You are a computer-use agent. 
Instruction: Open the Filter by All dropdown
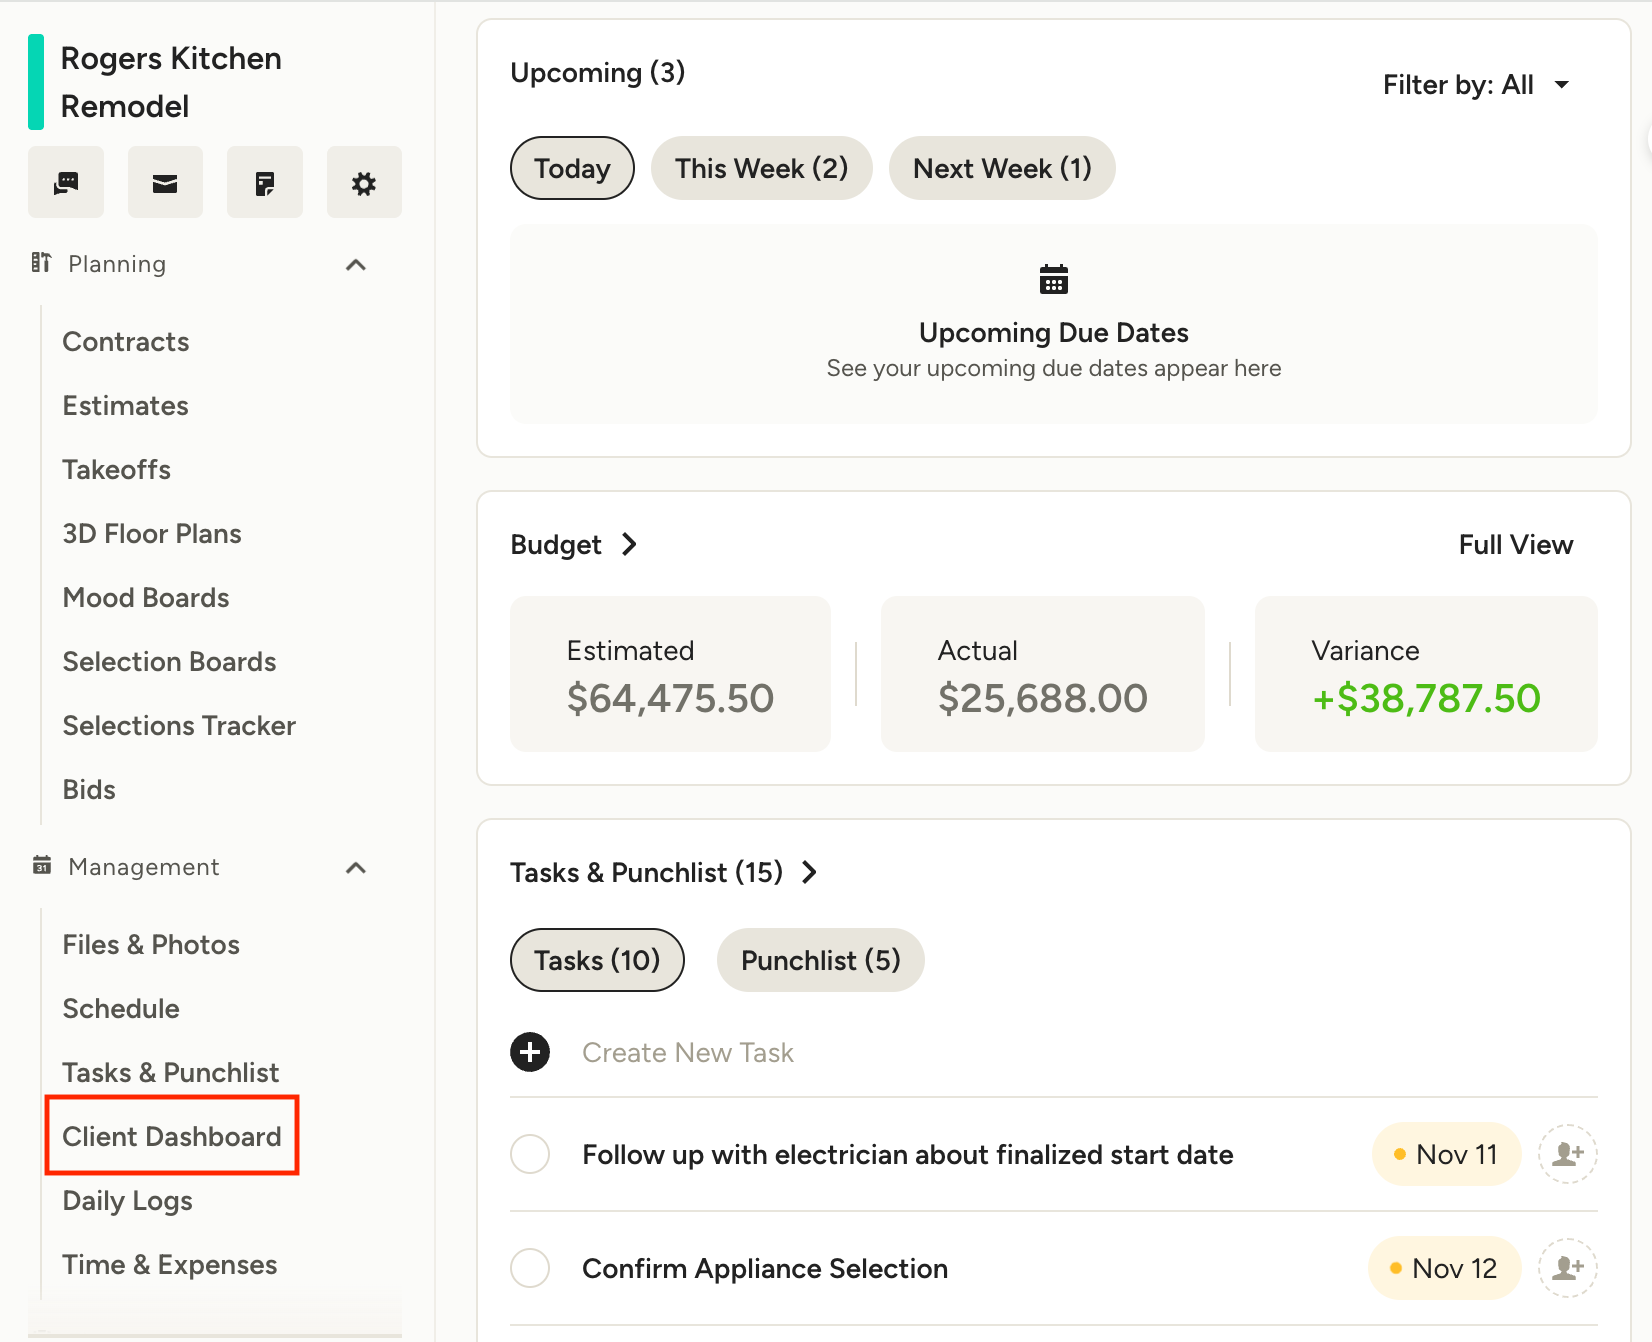tap(1475, 85)
